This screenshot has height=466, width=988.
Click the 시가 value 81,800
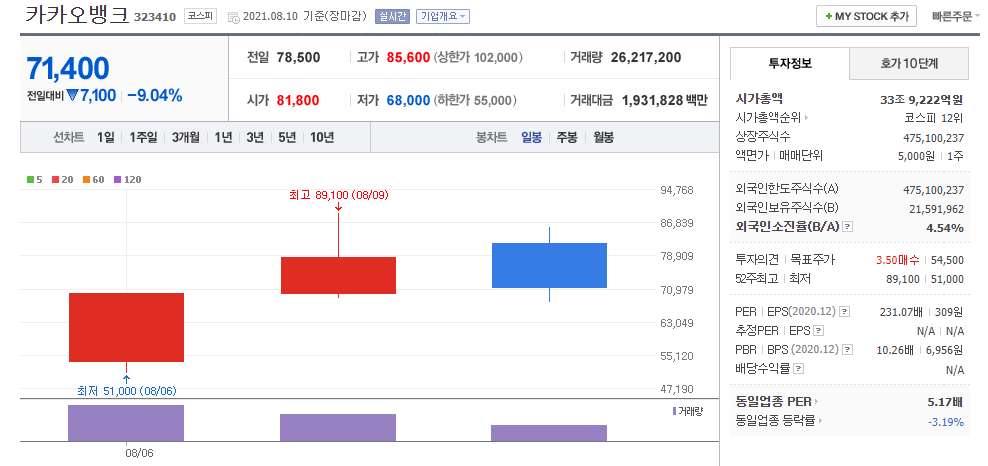298,100
